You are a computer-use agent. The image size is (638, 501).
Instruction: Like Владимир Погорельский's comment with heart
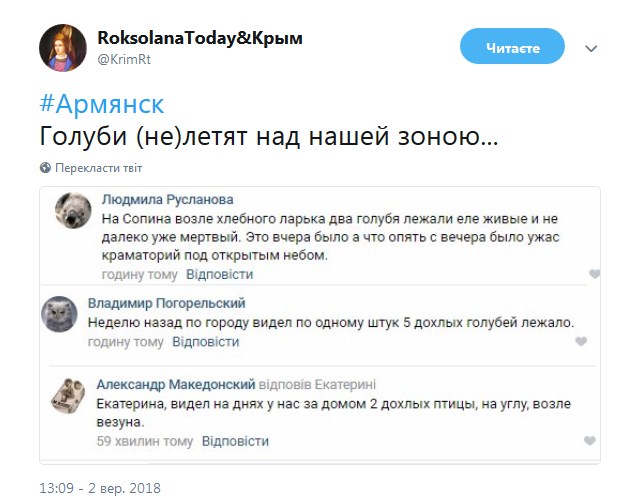tap(582, 342)
